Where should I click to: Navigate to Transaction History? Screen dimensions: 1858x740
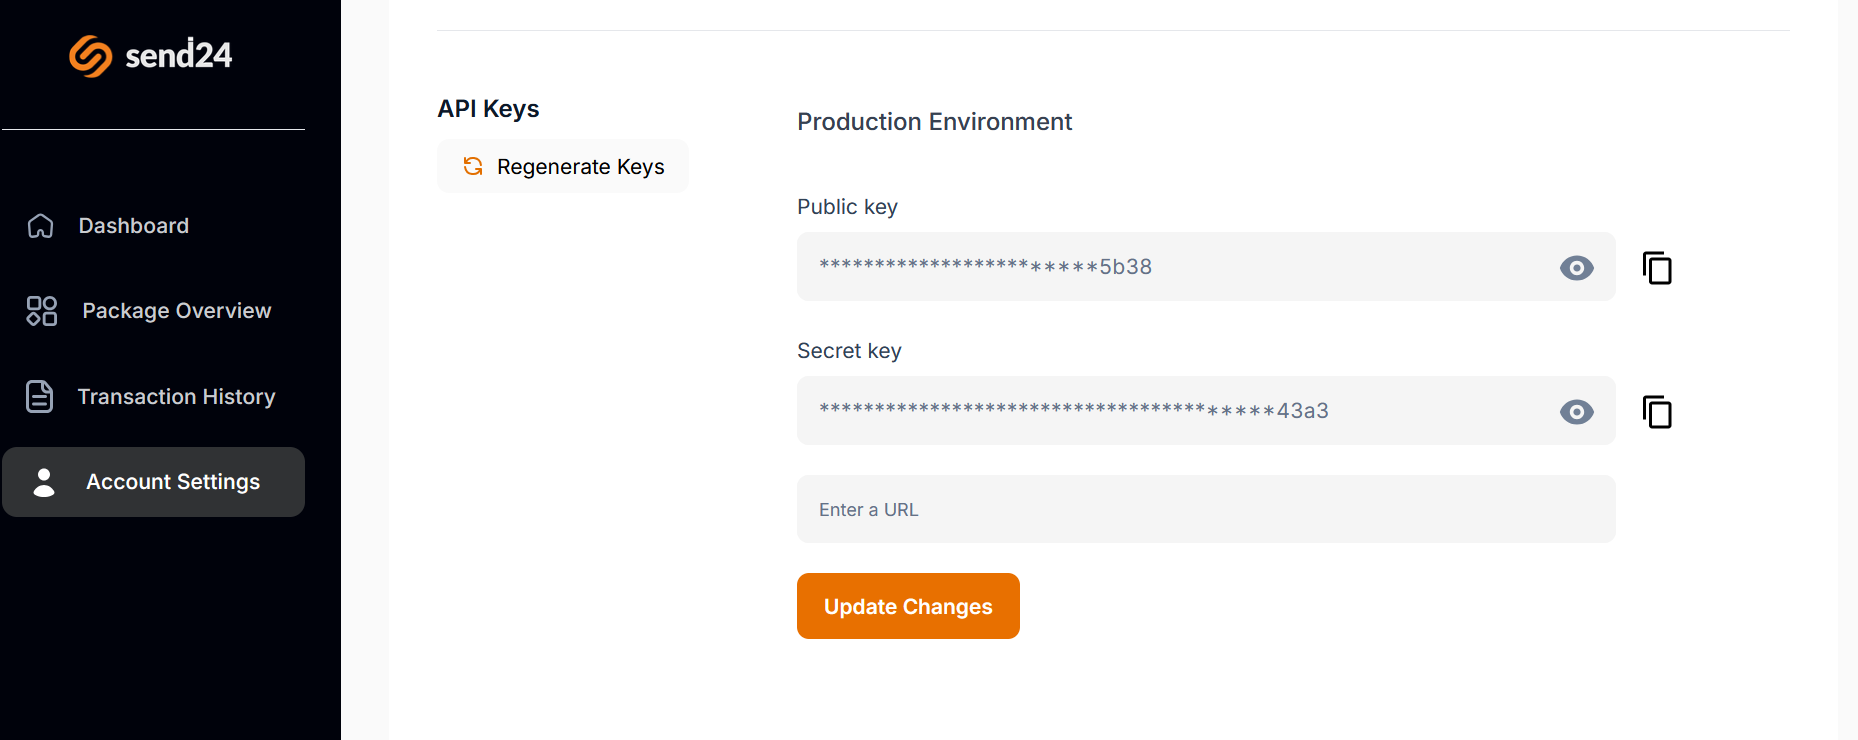tap(176, 396)
